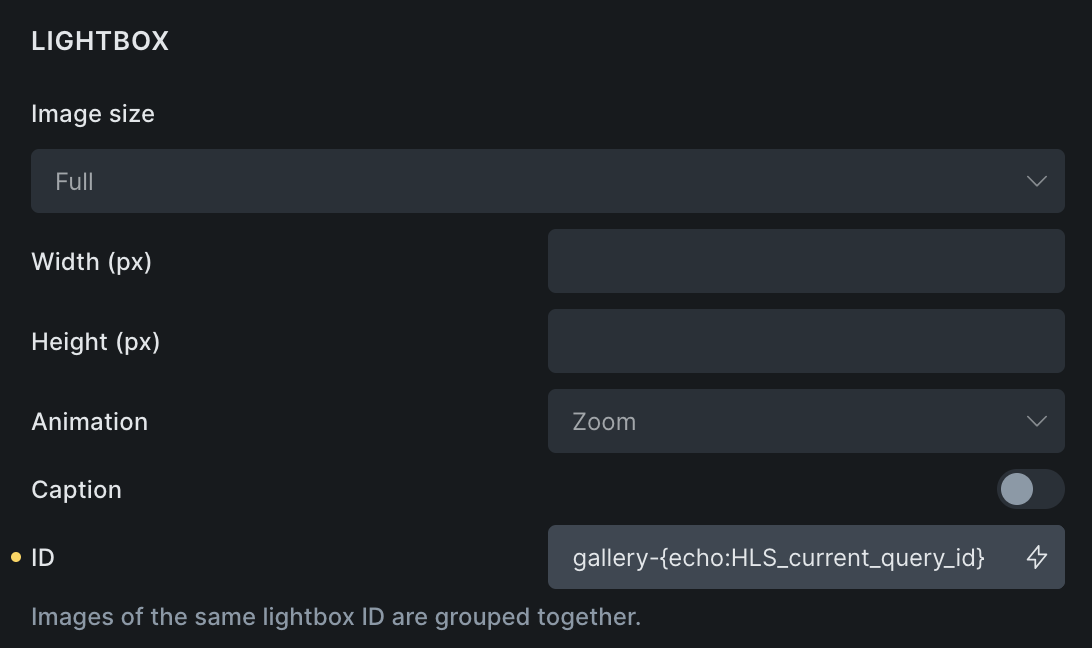Click the word Full in Image size
The width and height of the screenshot is (1092, 648).
tap(75, 182)
